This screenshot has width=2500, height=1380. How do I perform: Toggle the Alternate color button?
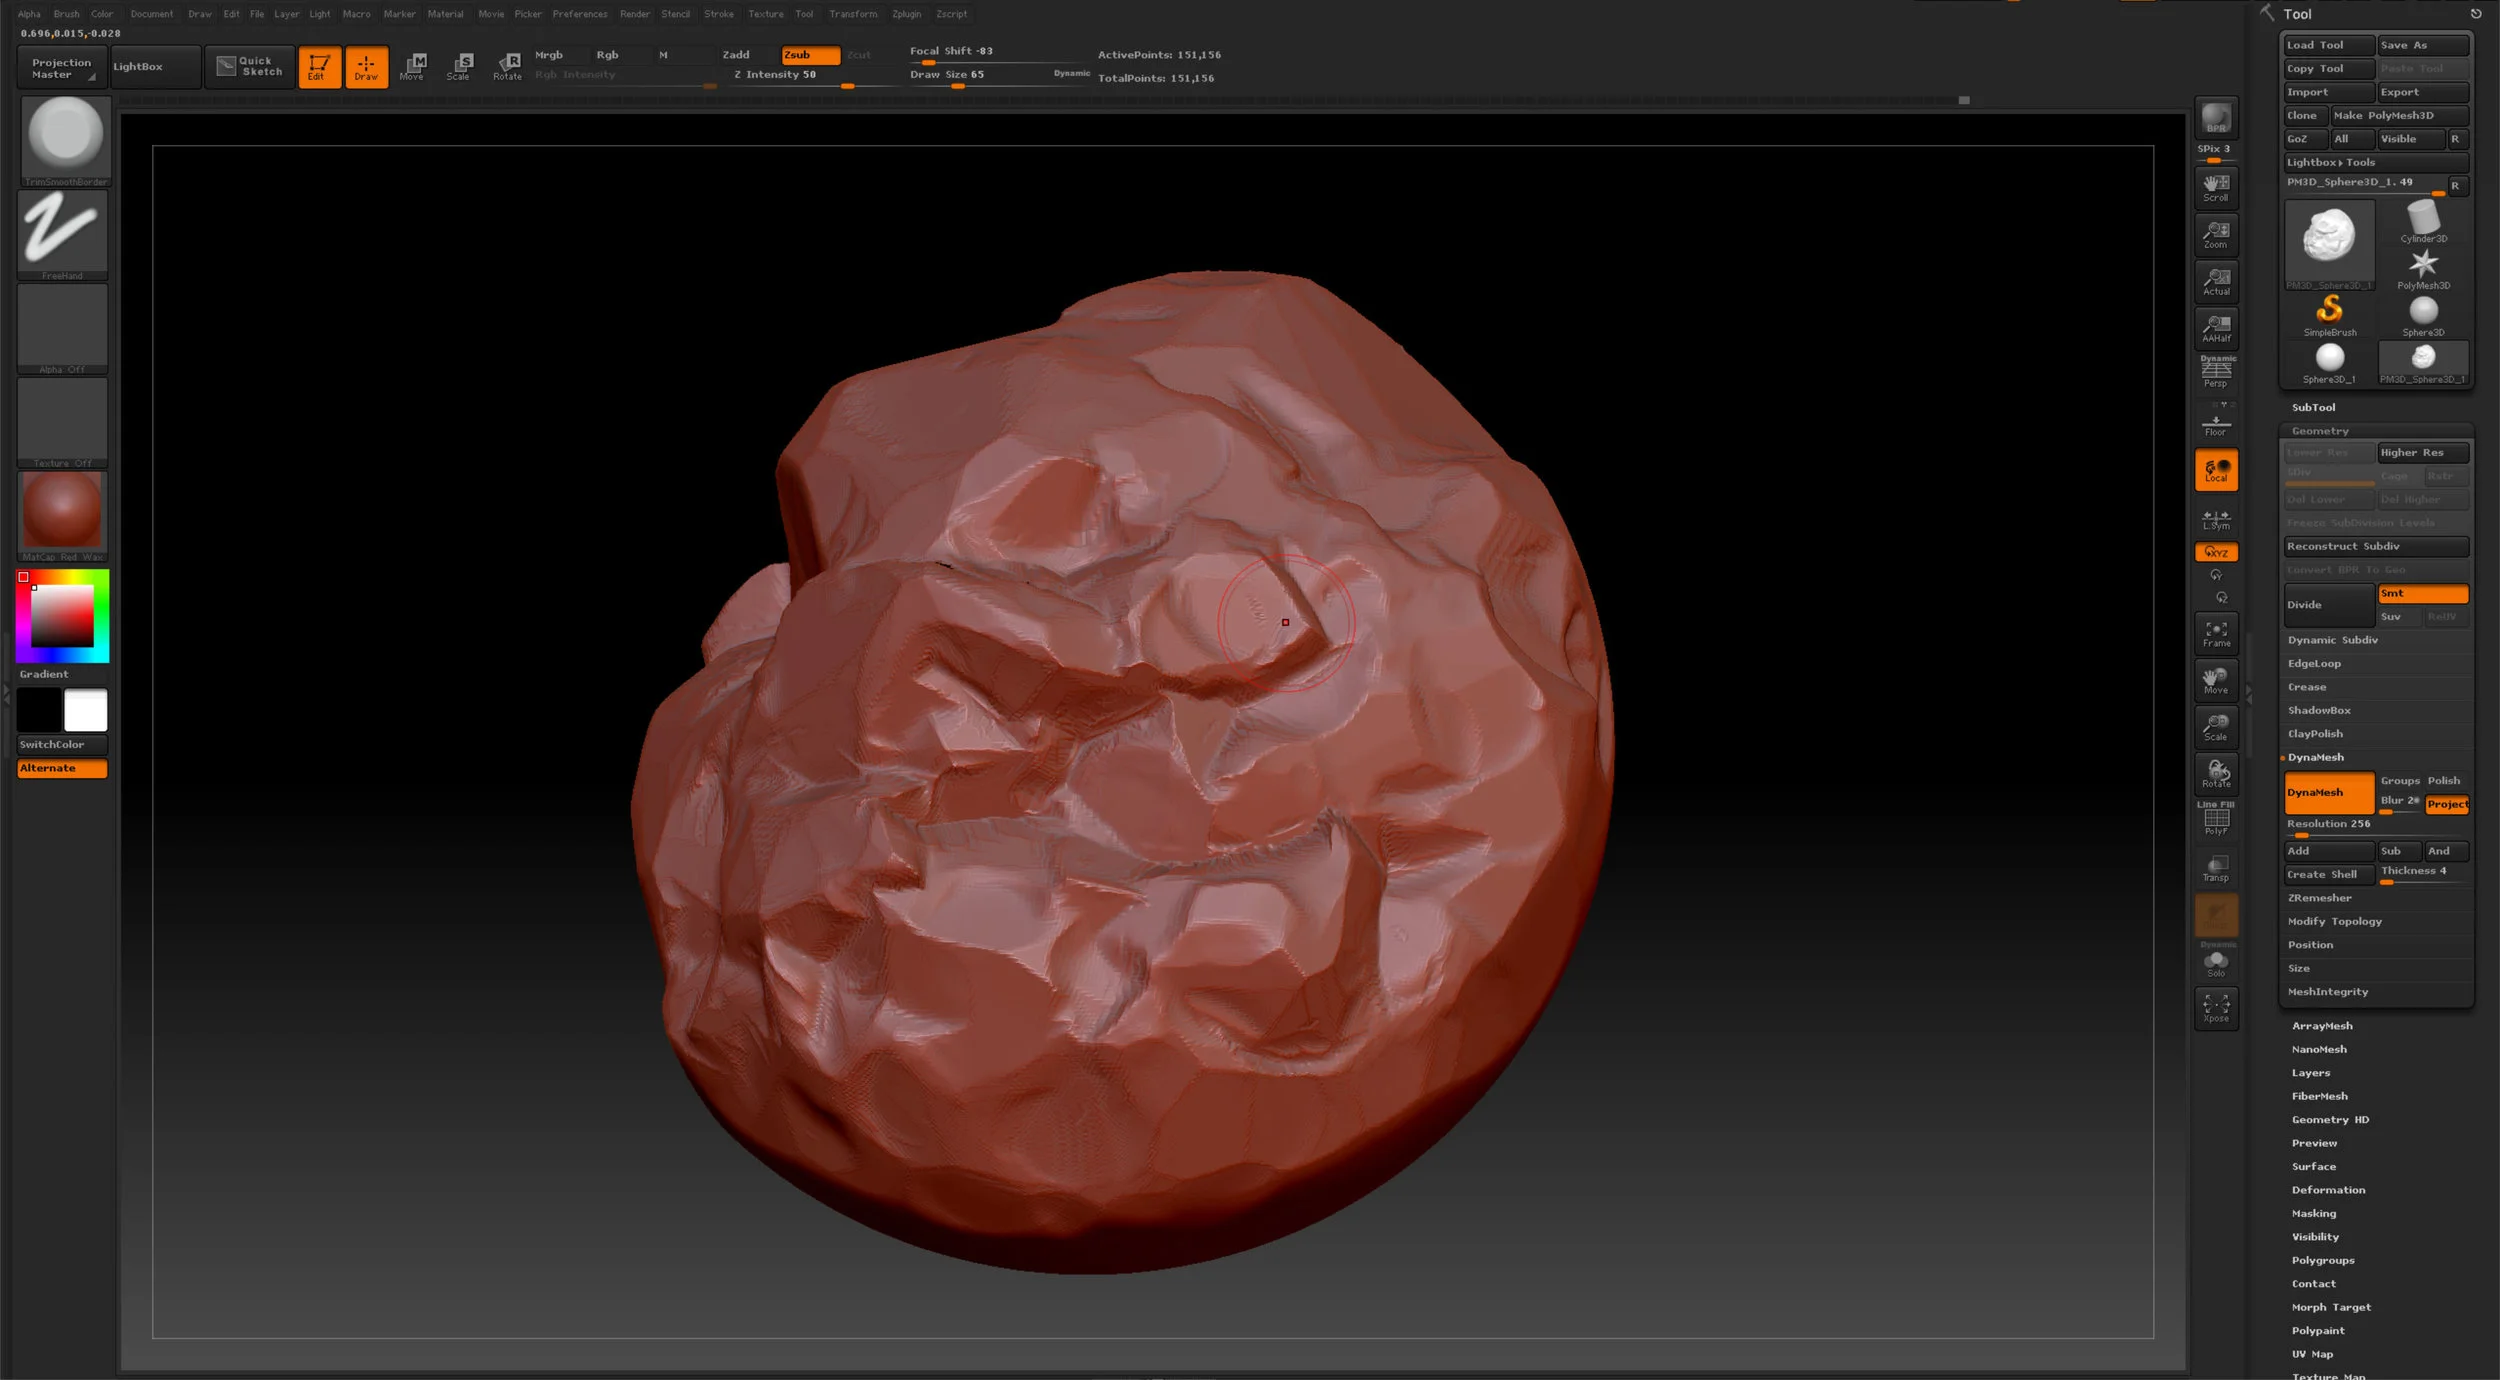tap(62, 768)
